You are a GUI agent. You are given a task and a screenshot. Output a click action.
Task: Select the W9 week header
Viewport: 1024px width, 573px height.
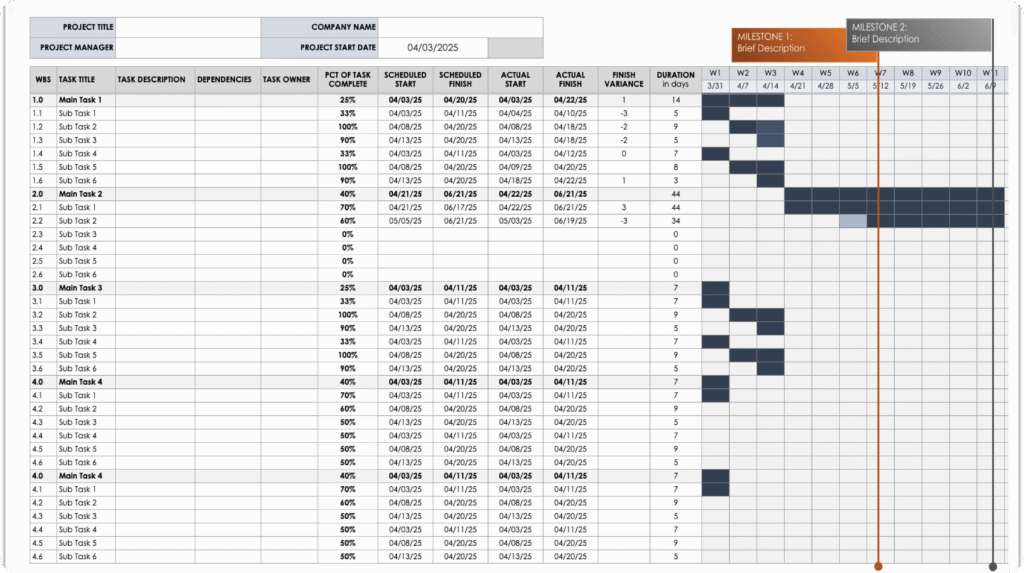pyautogui.click(x=935, y=73)
